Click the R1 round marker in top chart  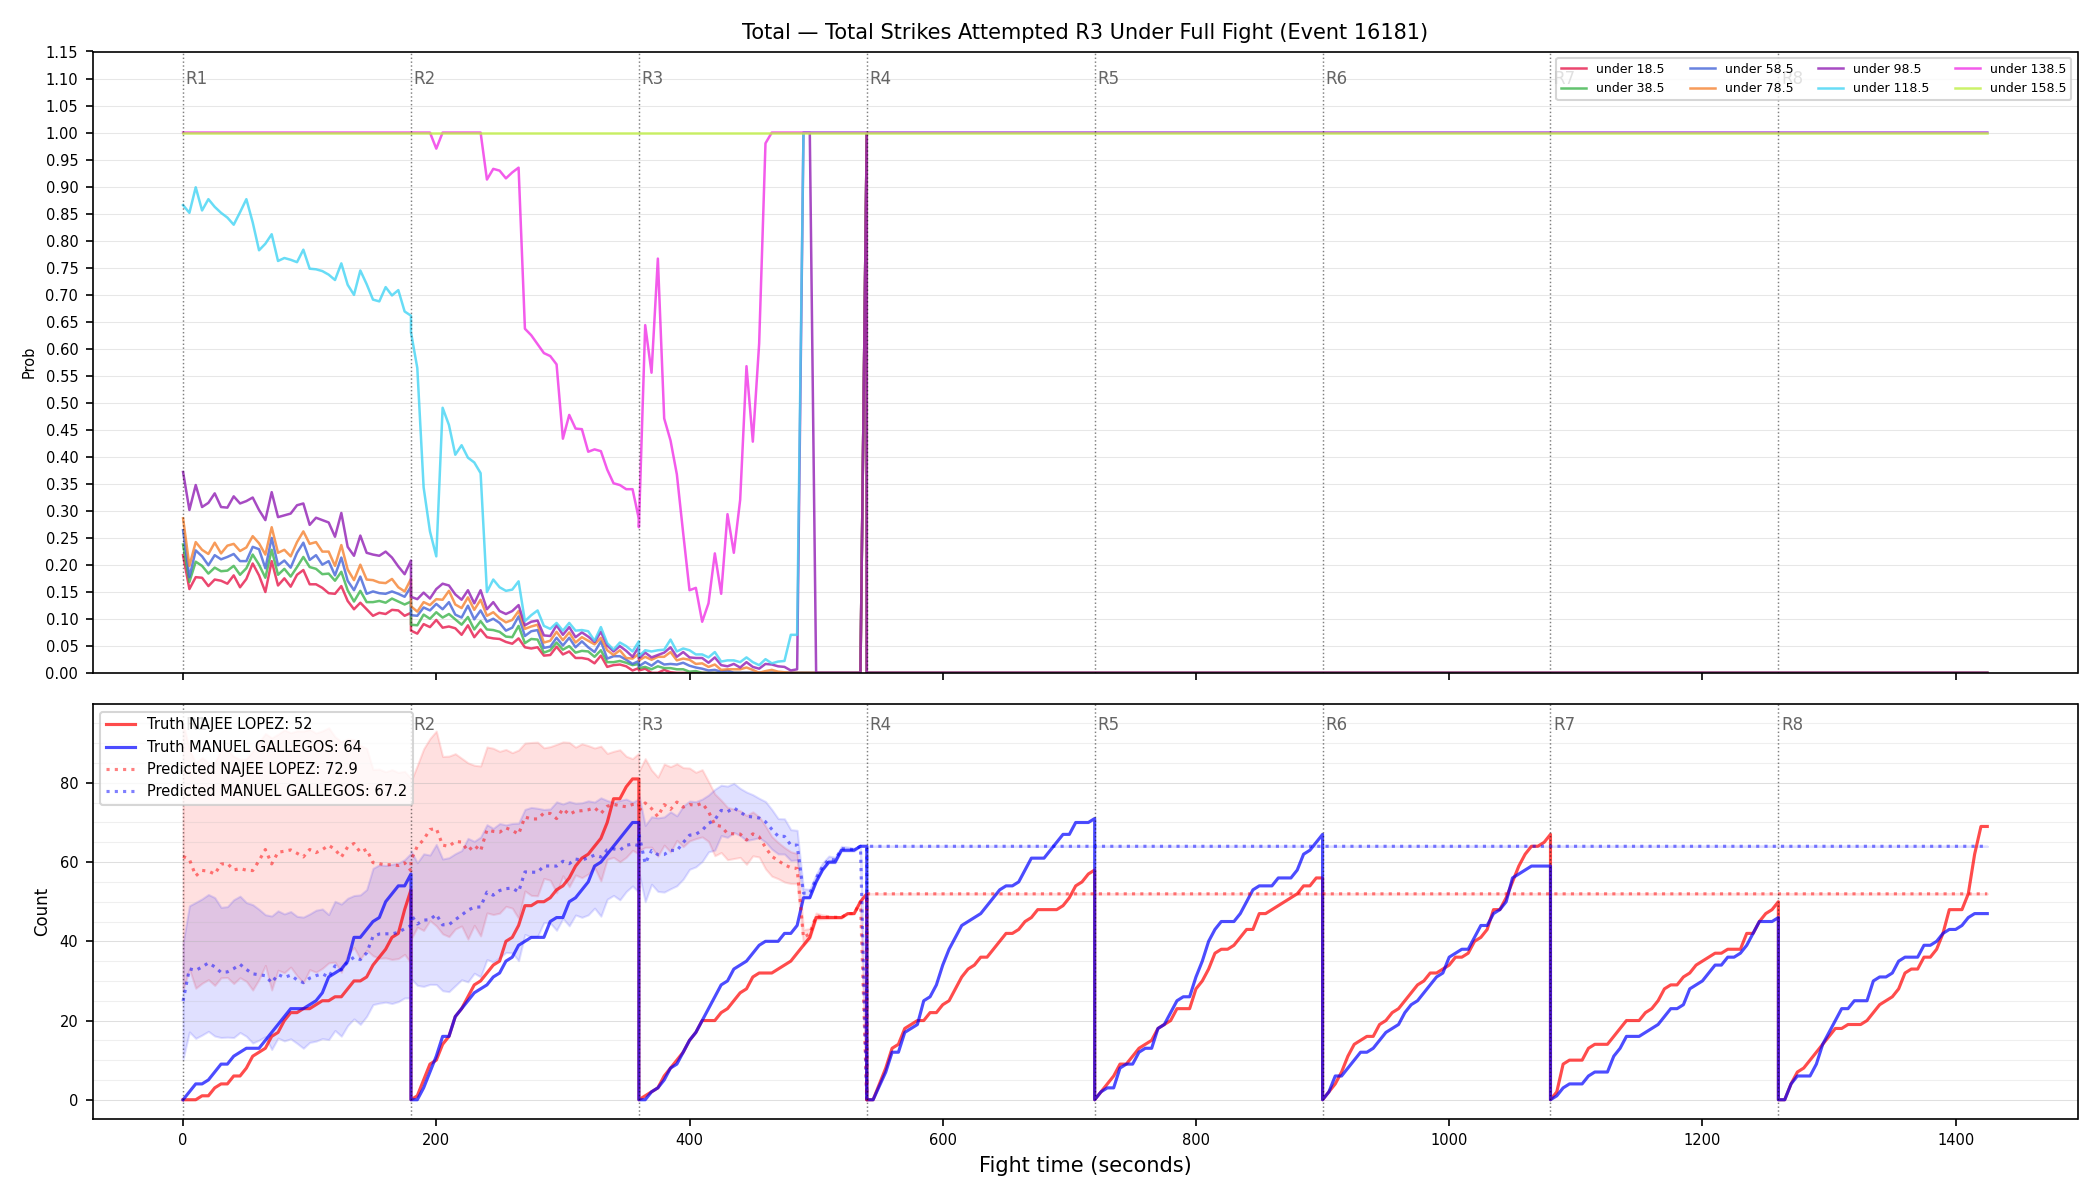(196, 78)
